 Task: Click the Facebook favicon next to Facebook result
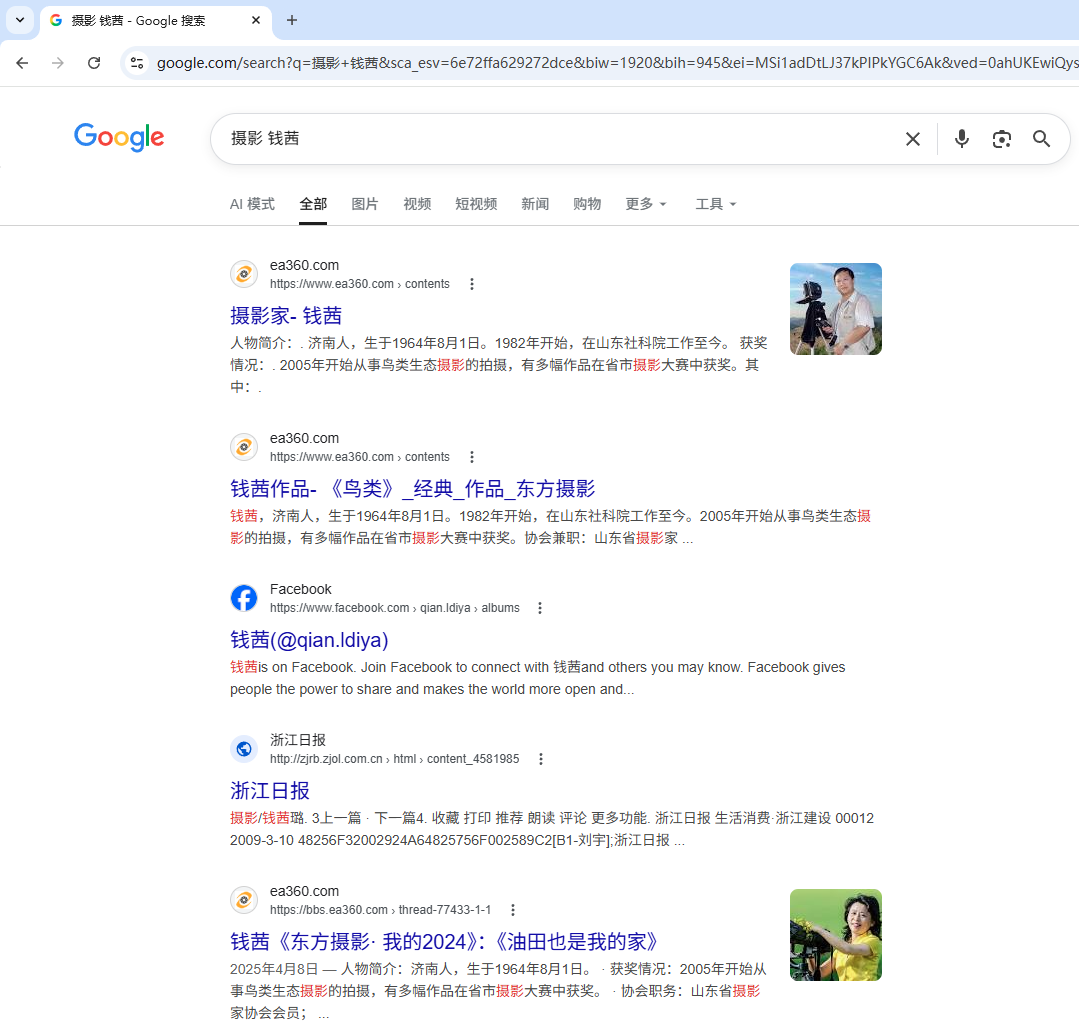[244, 597]
